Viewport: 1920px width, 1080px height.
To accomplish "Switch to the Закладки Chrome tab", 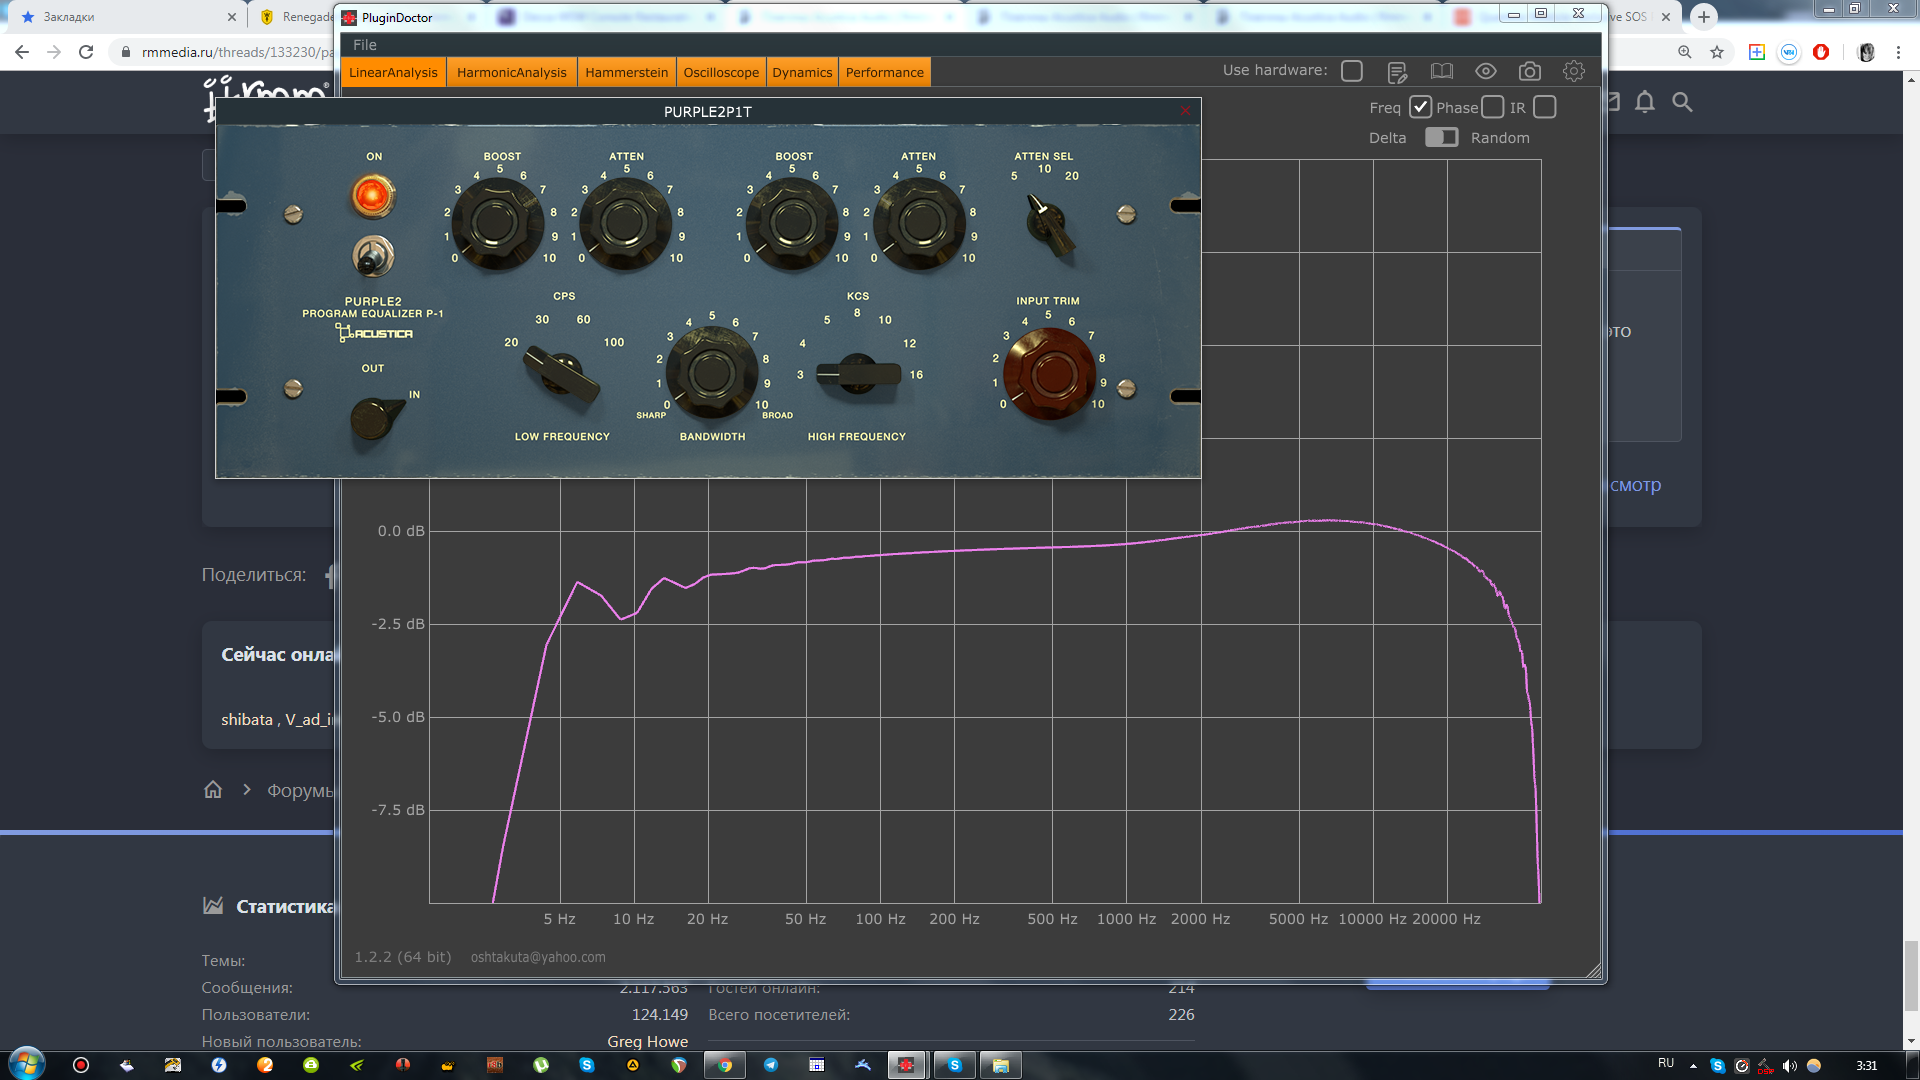I will (125, 17).
